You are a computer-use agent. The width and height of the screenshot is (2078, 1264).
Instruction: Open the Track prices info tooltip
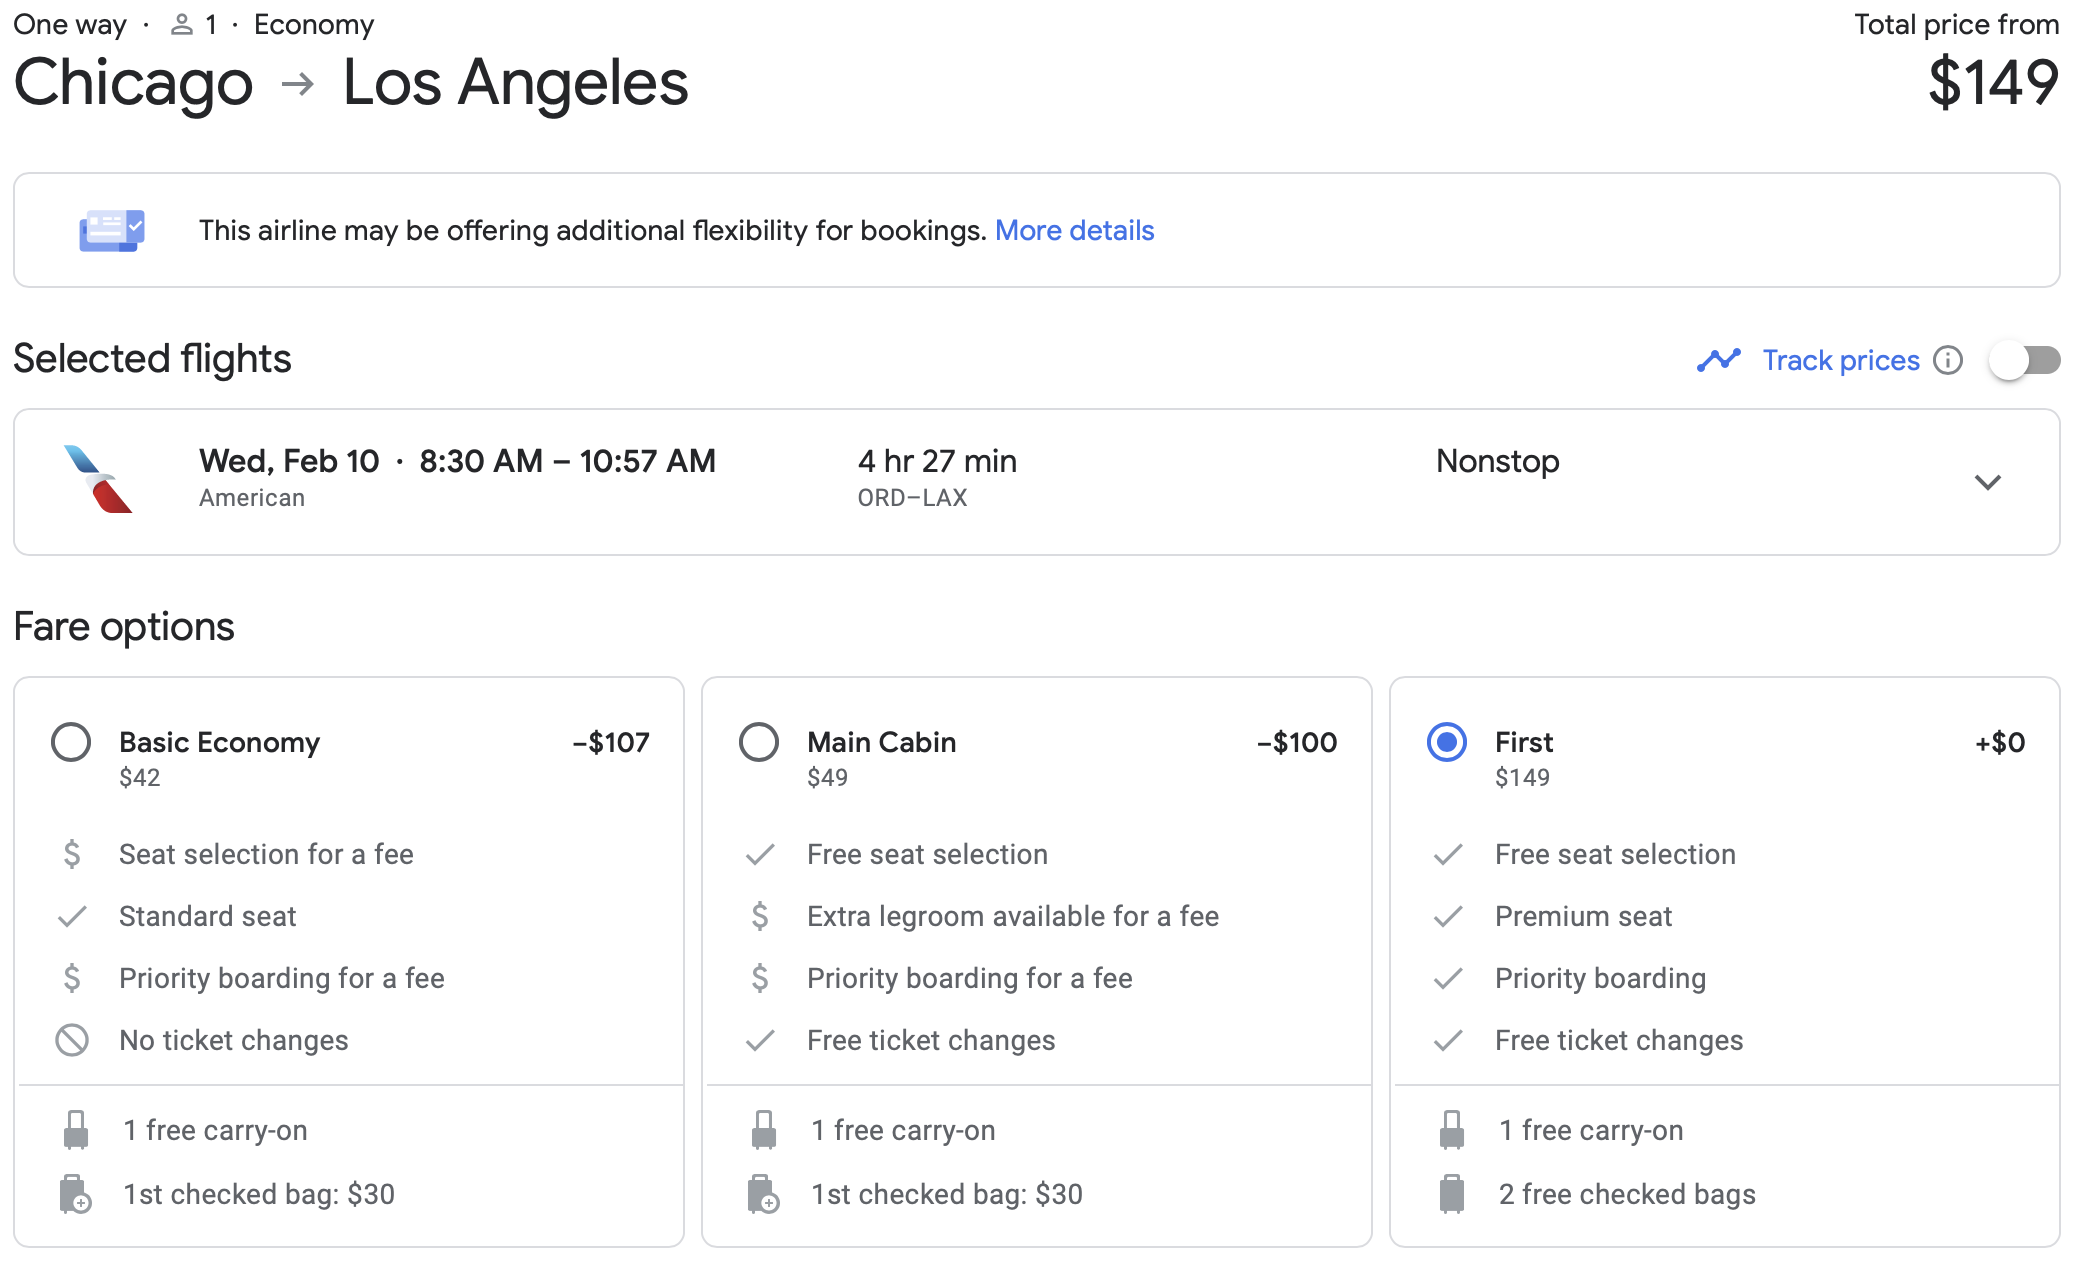click(1948, 360)
